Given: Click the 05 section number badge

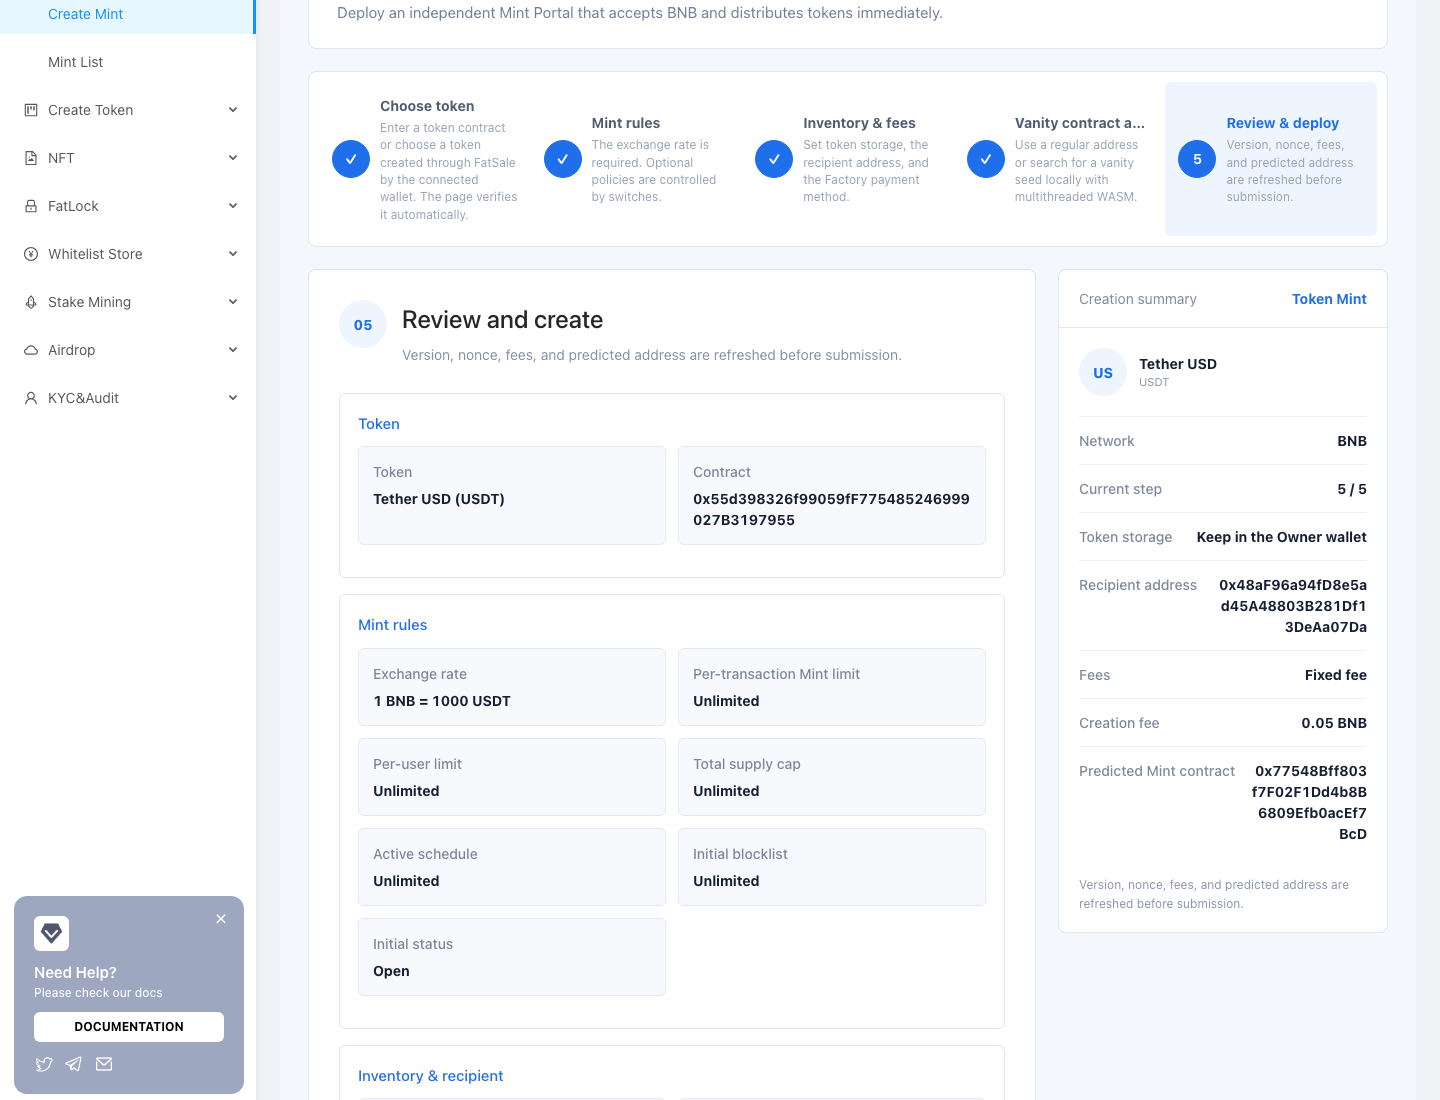Looking at the screenshot, I should pos(363,324).
